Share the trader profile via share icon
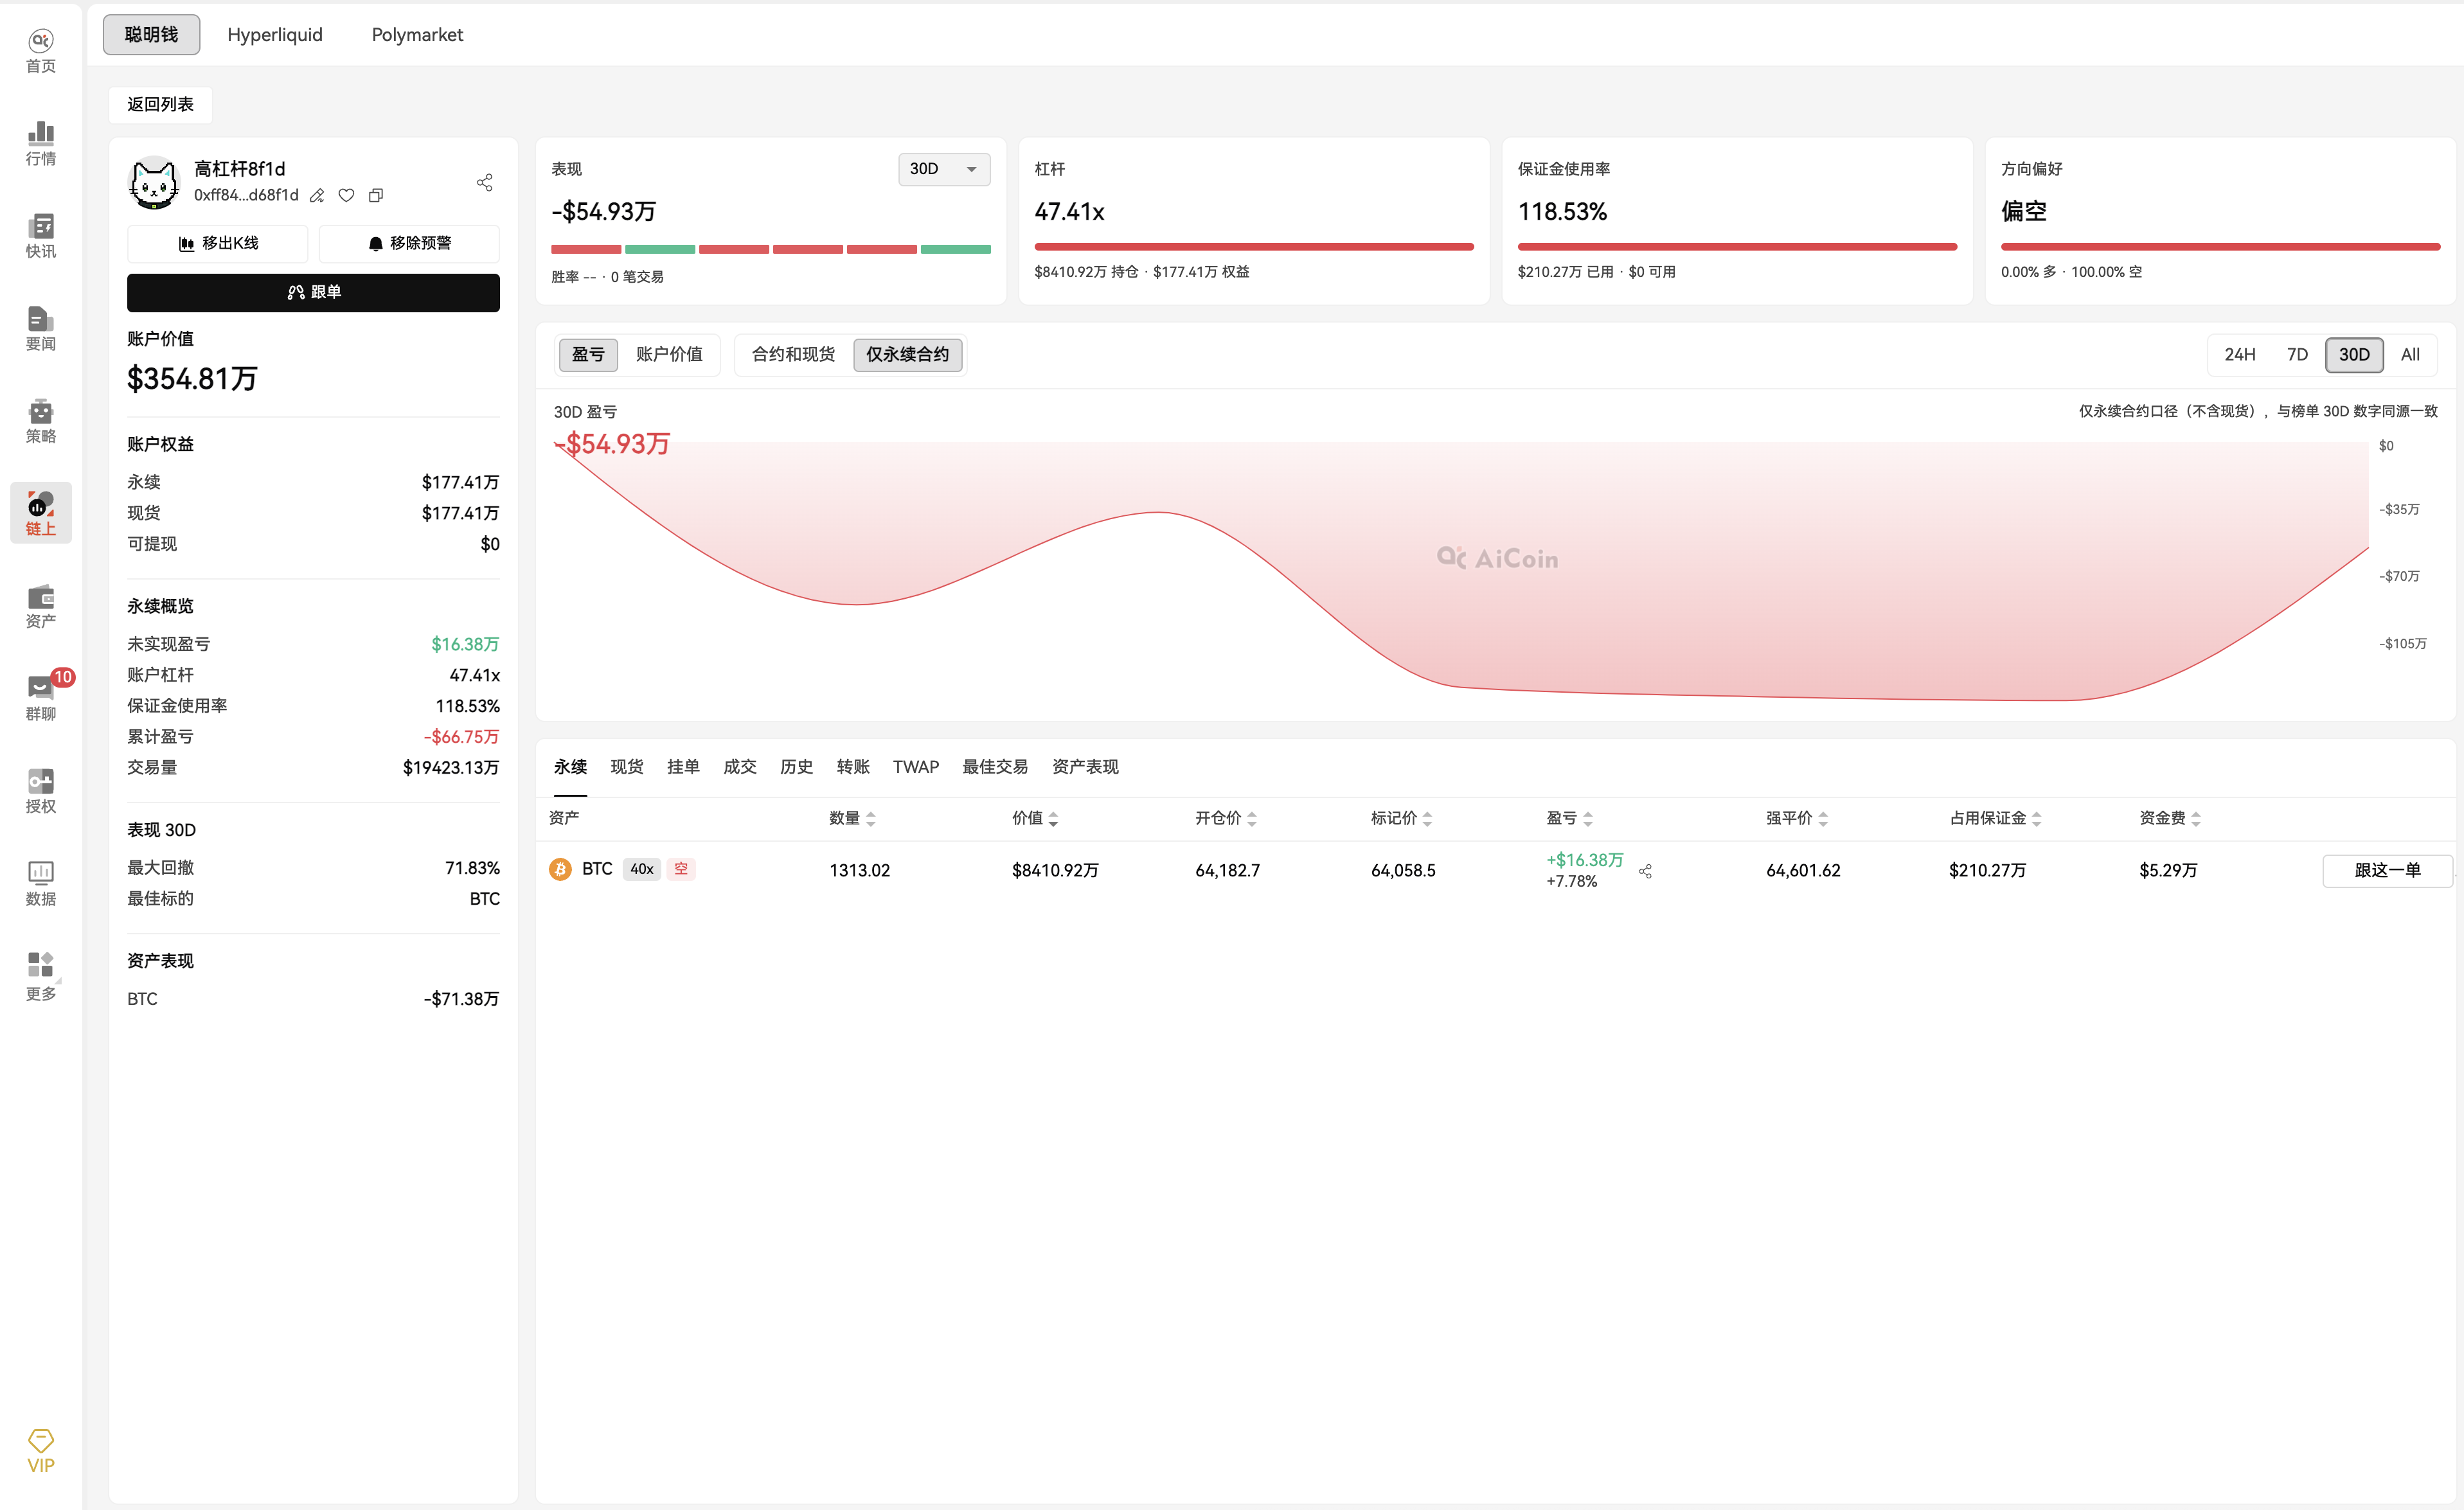The width and height of the screenshot is (2464, 1510). click(x=485, y=182)
